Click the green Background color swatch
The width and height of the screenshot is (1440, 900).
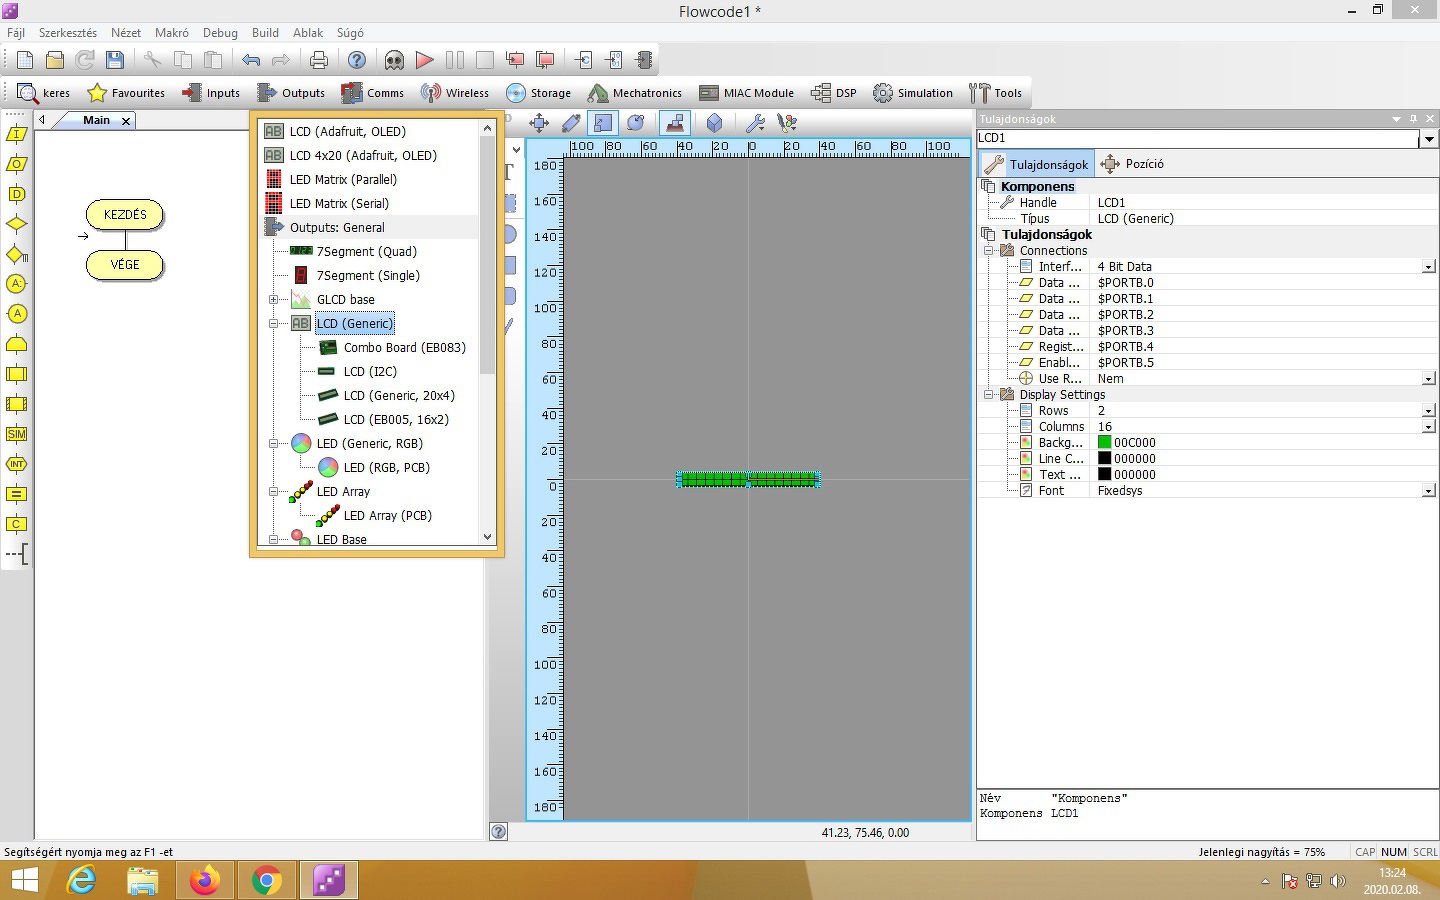pos(1104,443)
